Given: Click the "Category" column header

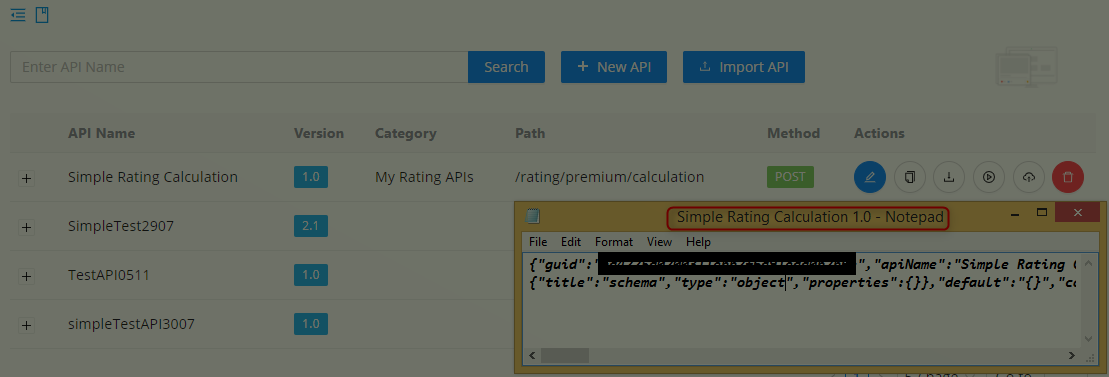Looking at the screenshot, I should [x=405, y=133].
